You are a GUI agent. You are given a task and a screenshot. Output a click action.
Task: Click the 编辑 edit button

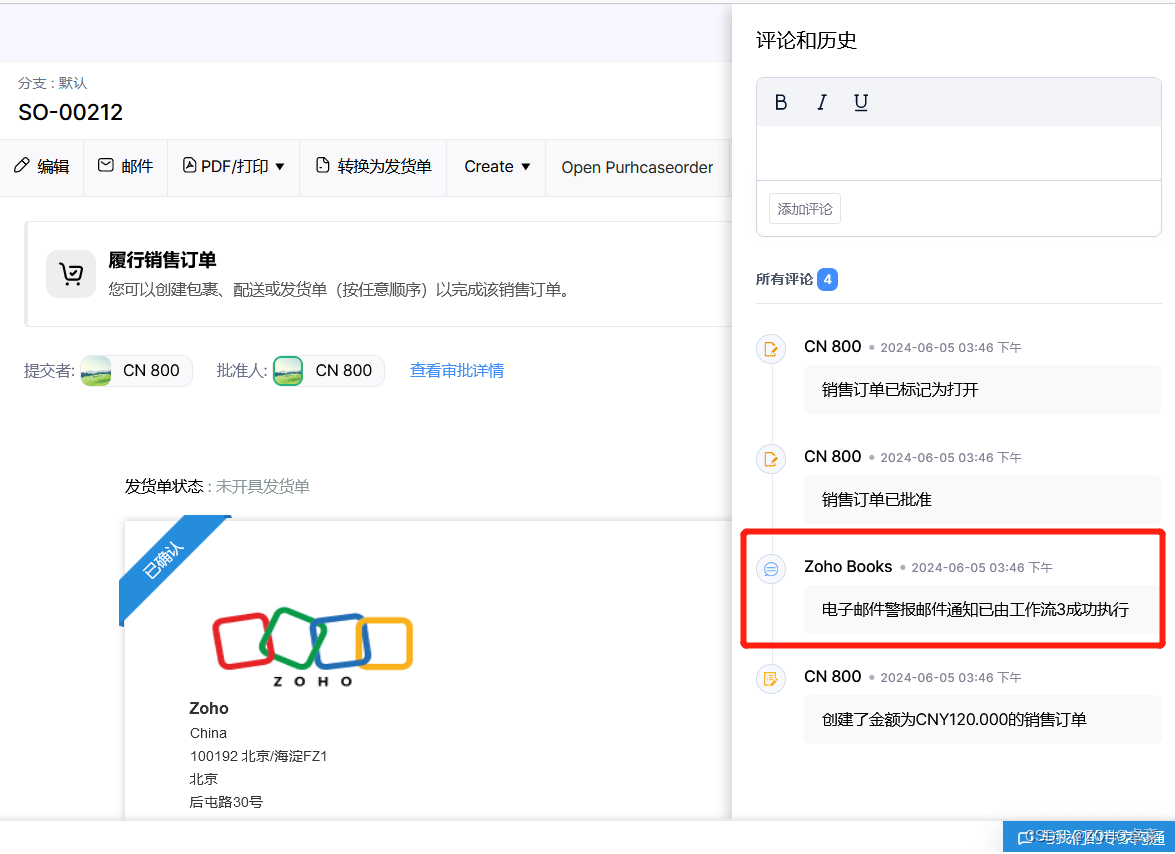coord(42,166)
